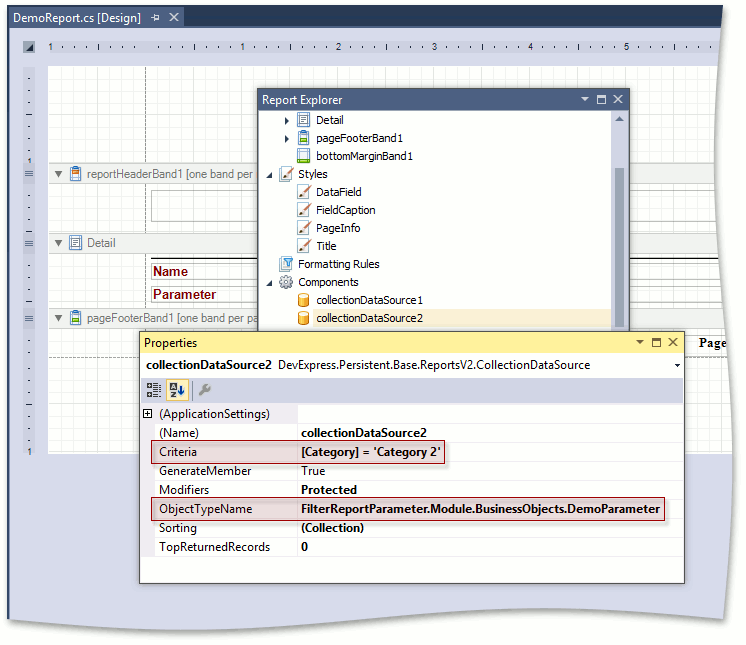
Task: Open the component selector dropdown in Properties
Action: click(x=677, y=366)
